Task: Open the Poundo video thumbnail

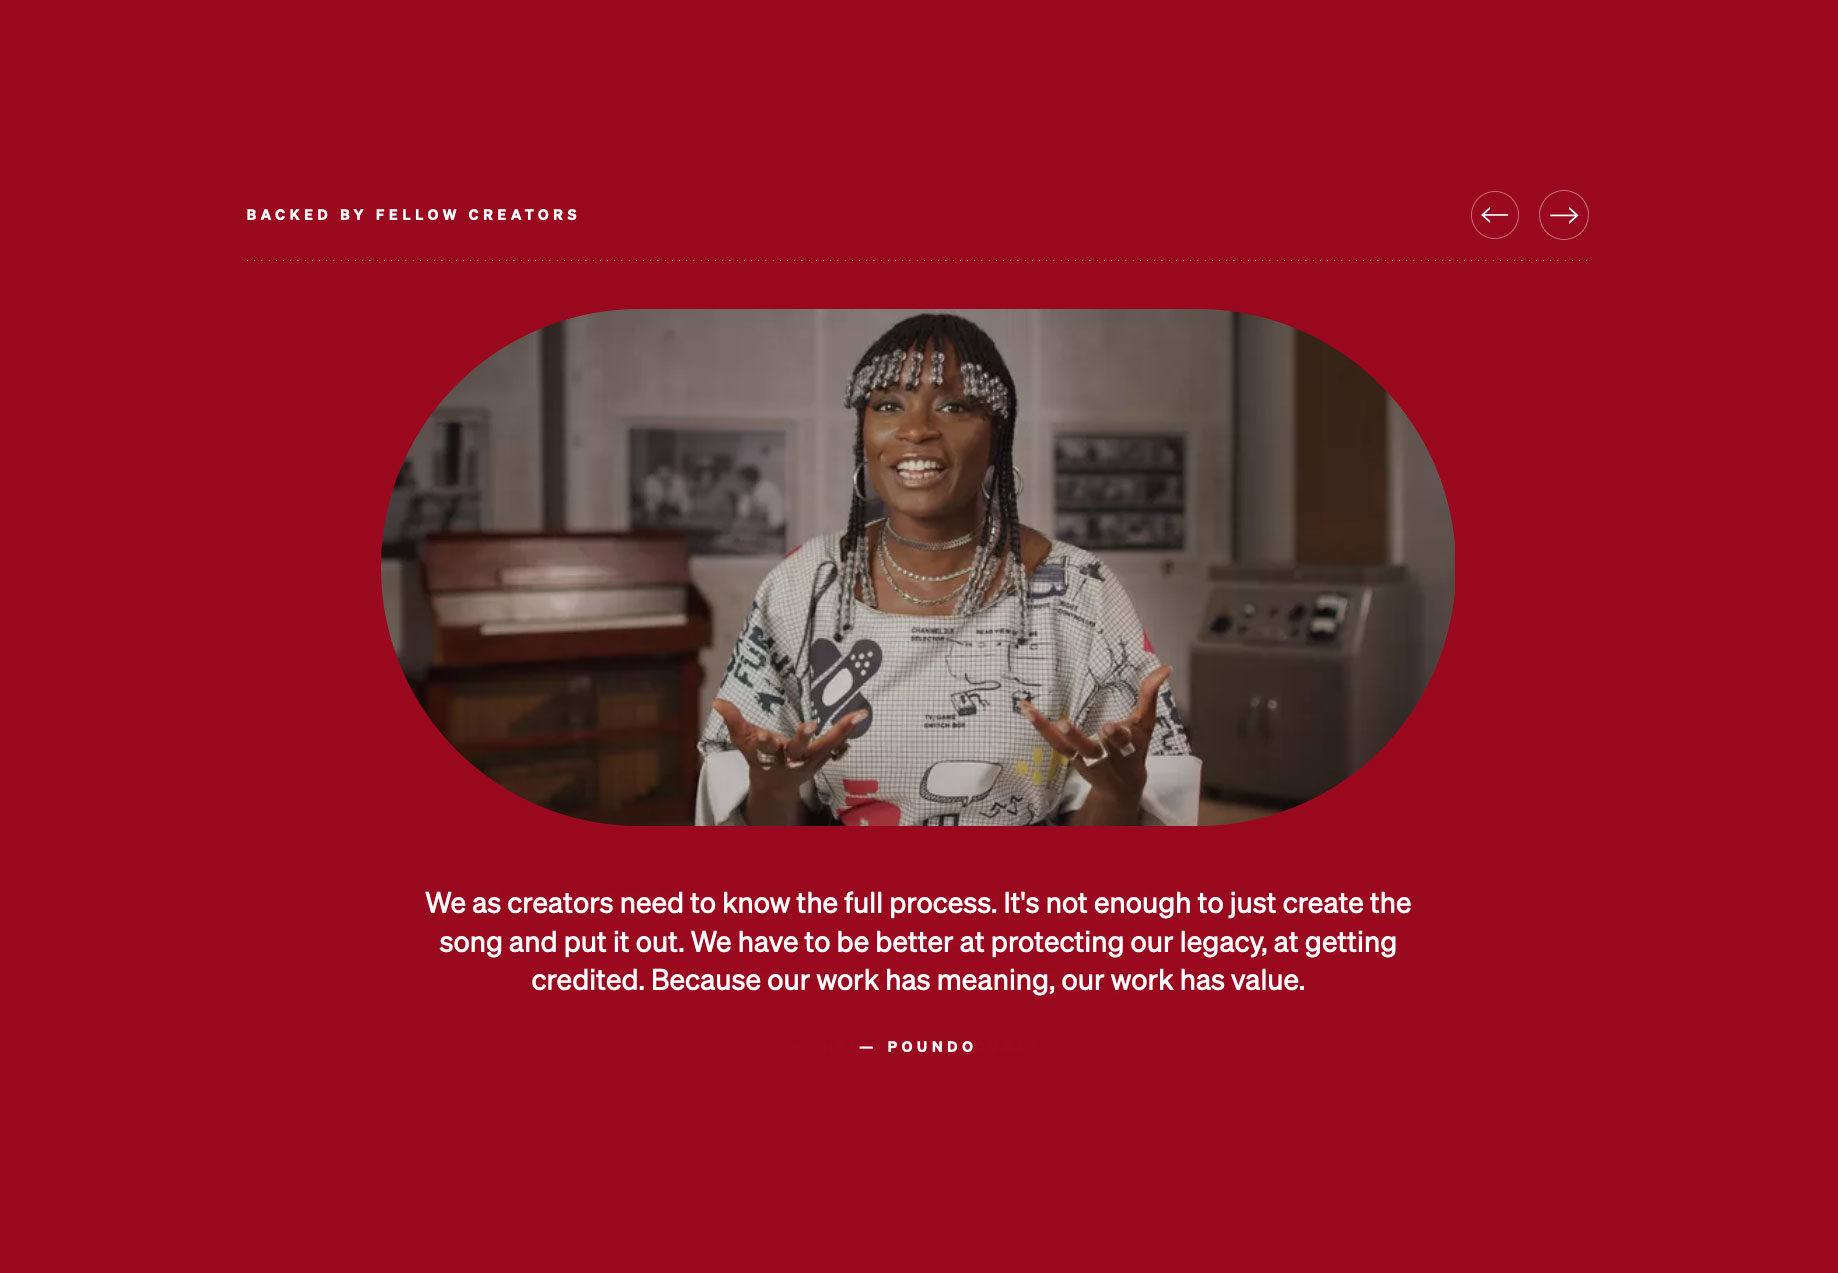Action: tap(918, 567)
